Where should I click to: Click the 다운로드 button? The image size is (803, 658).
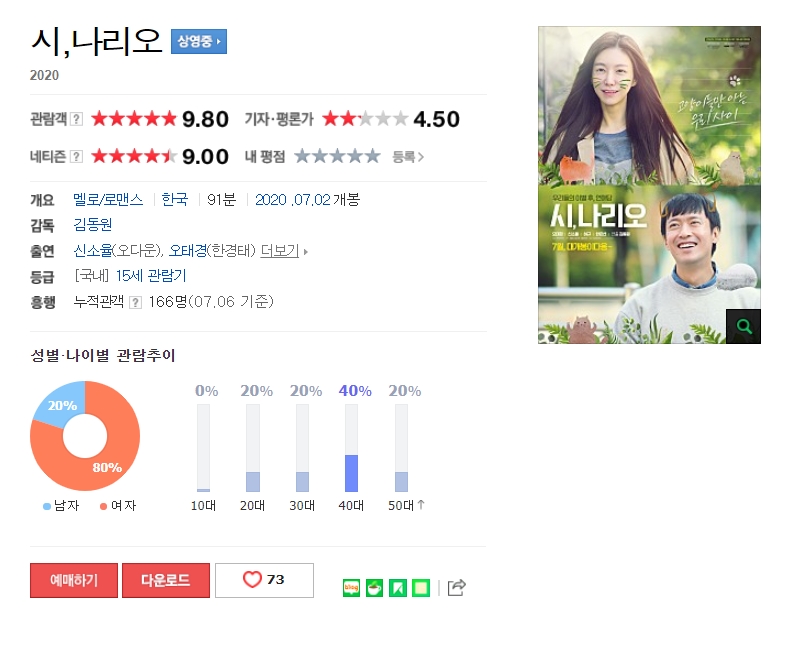coord(166,580)
